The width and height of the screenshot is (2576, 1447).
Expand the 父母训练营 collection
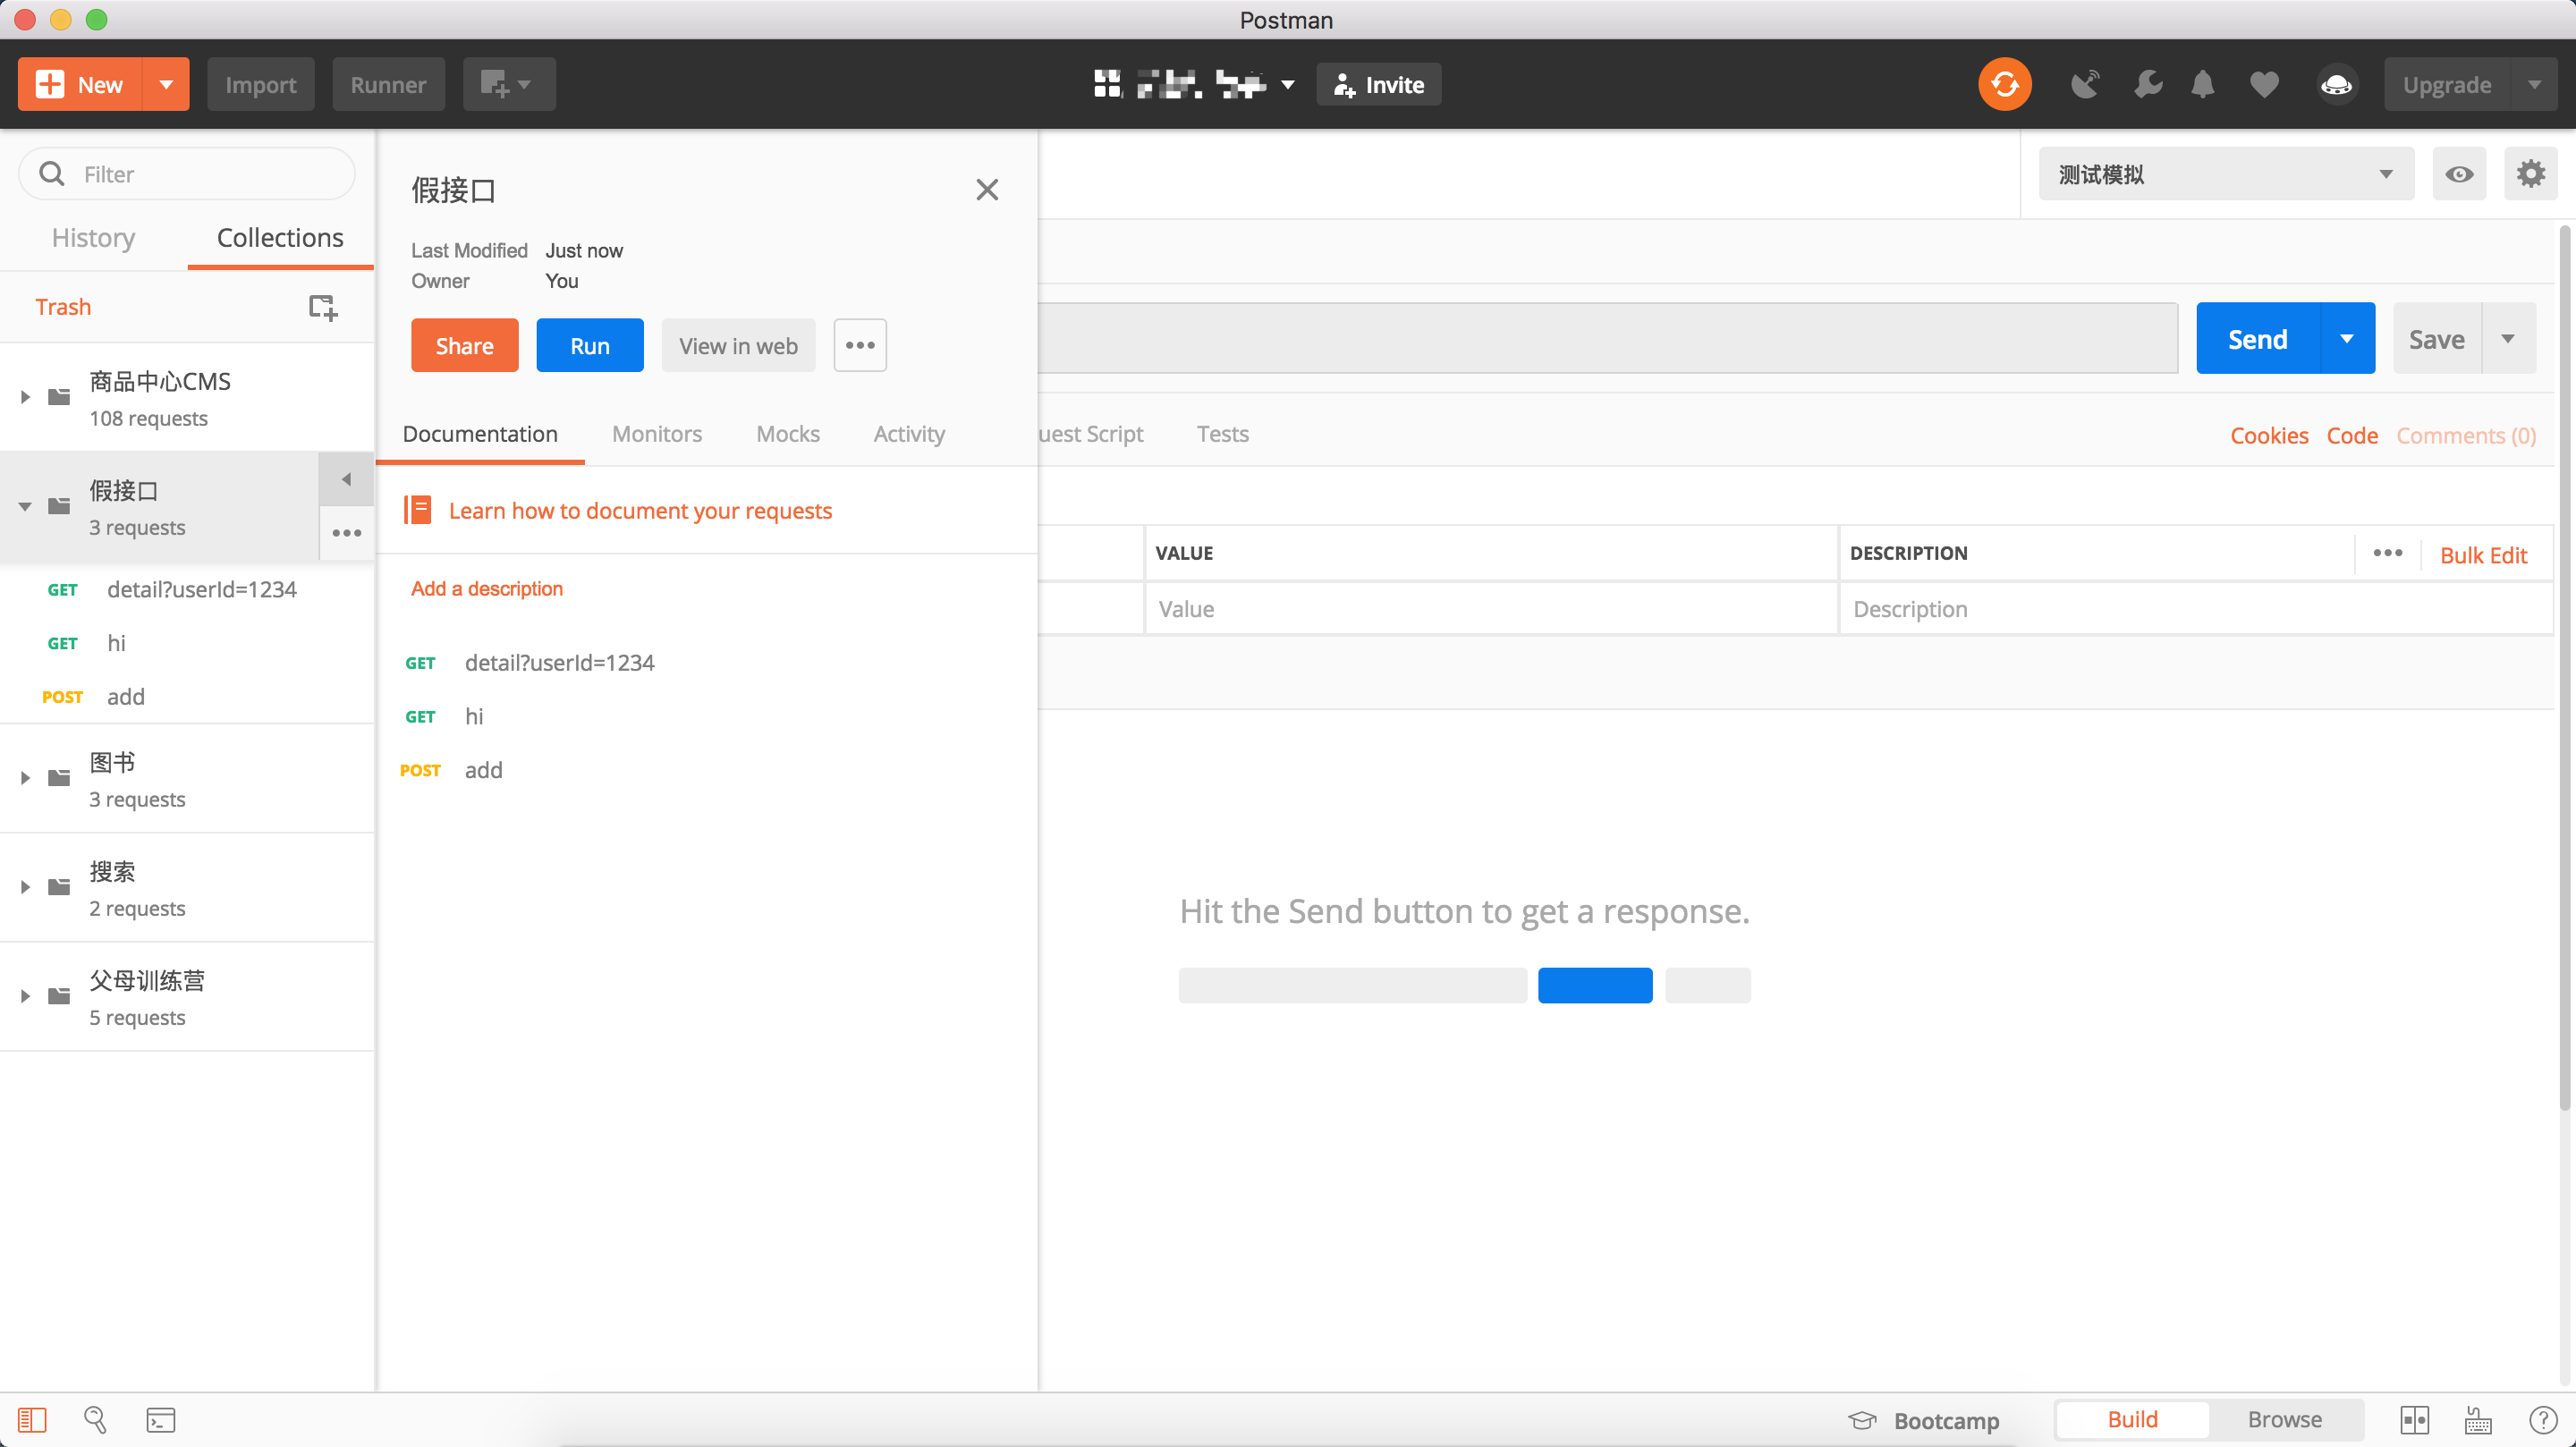[25, 996]
